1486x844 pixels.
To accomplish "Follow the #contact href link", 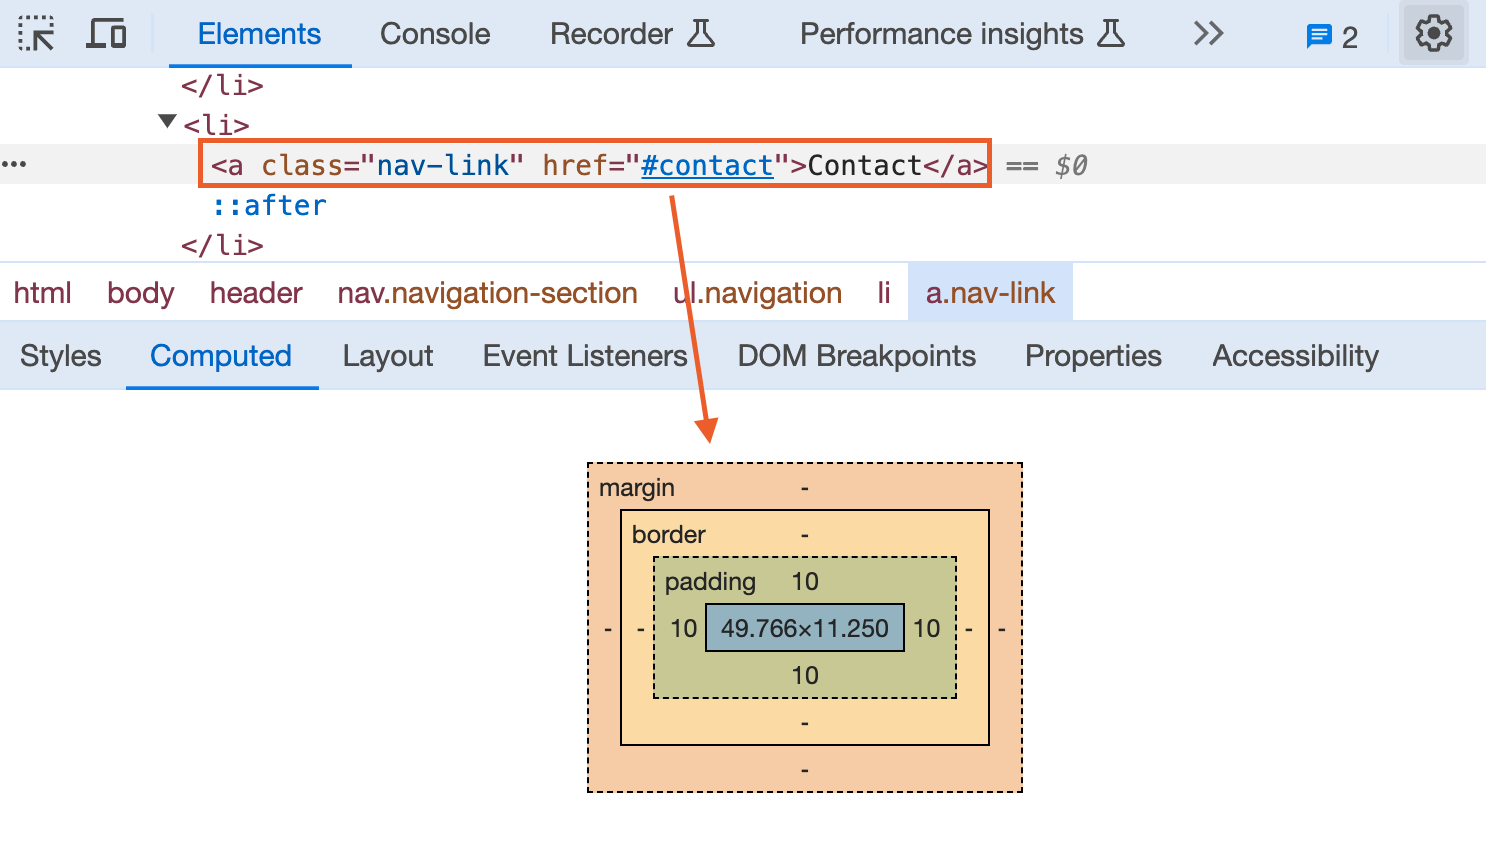I will click(707, 165).
